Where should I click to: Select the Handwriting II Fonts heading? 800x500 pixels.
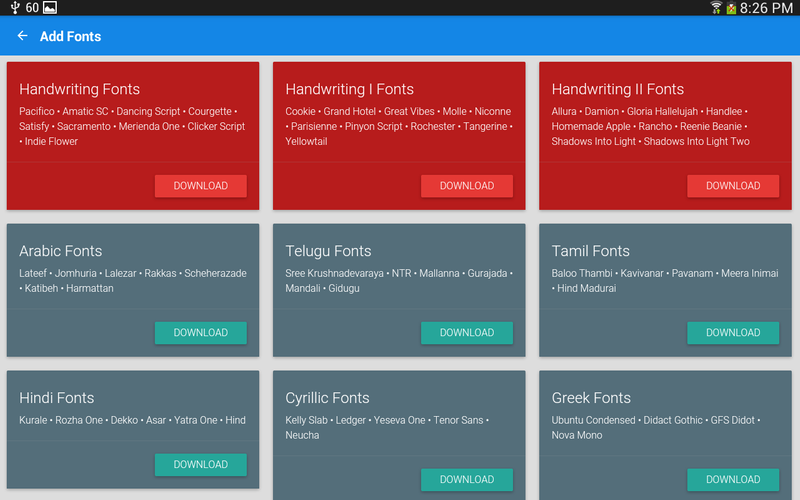(617, 89)
